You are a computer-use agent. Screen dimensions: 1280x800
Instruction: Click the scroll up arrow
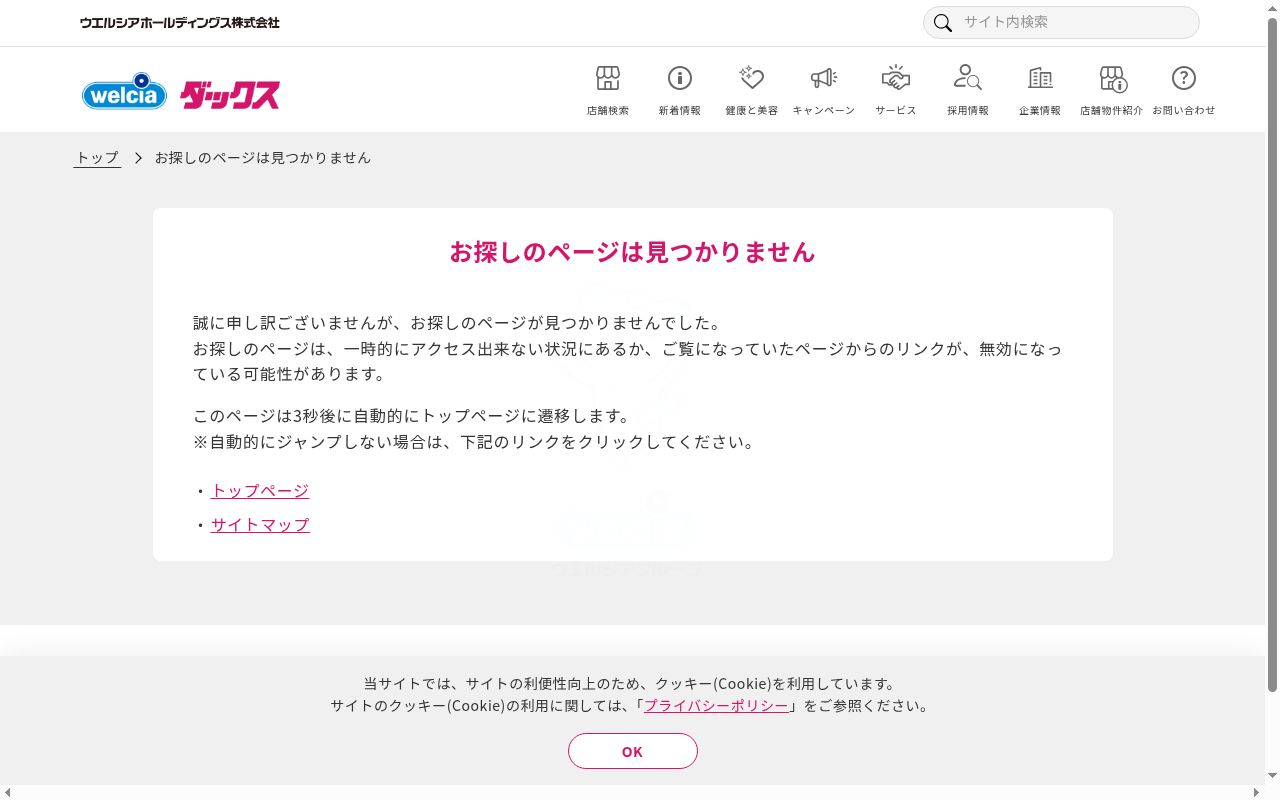[x=1273, y=8]
